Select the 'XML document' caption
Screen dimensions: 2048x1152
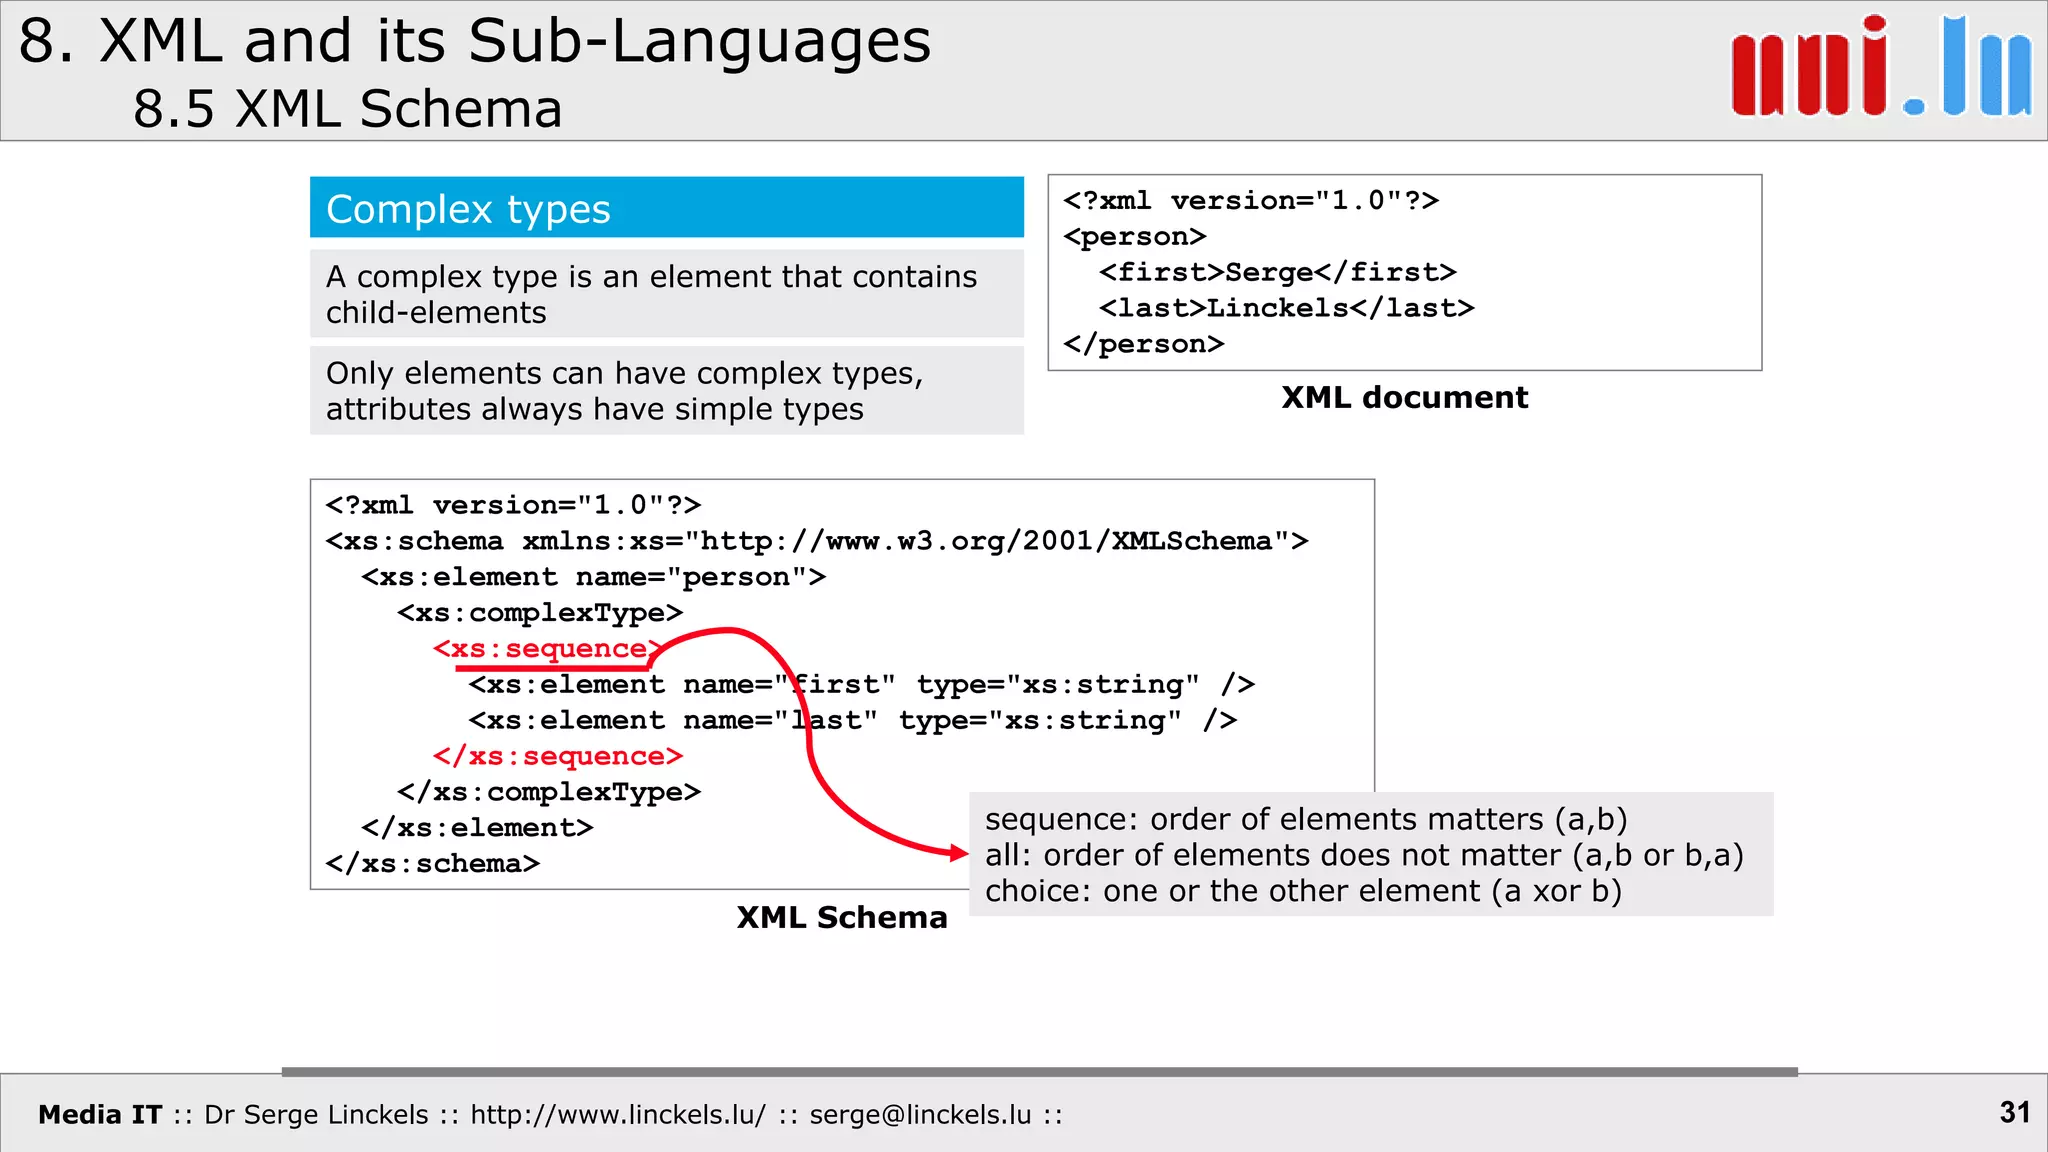click(x=1404, y=397)
